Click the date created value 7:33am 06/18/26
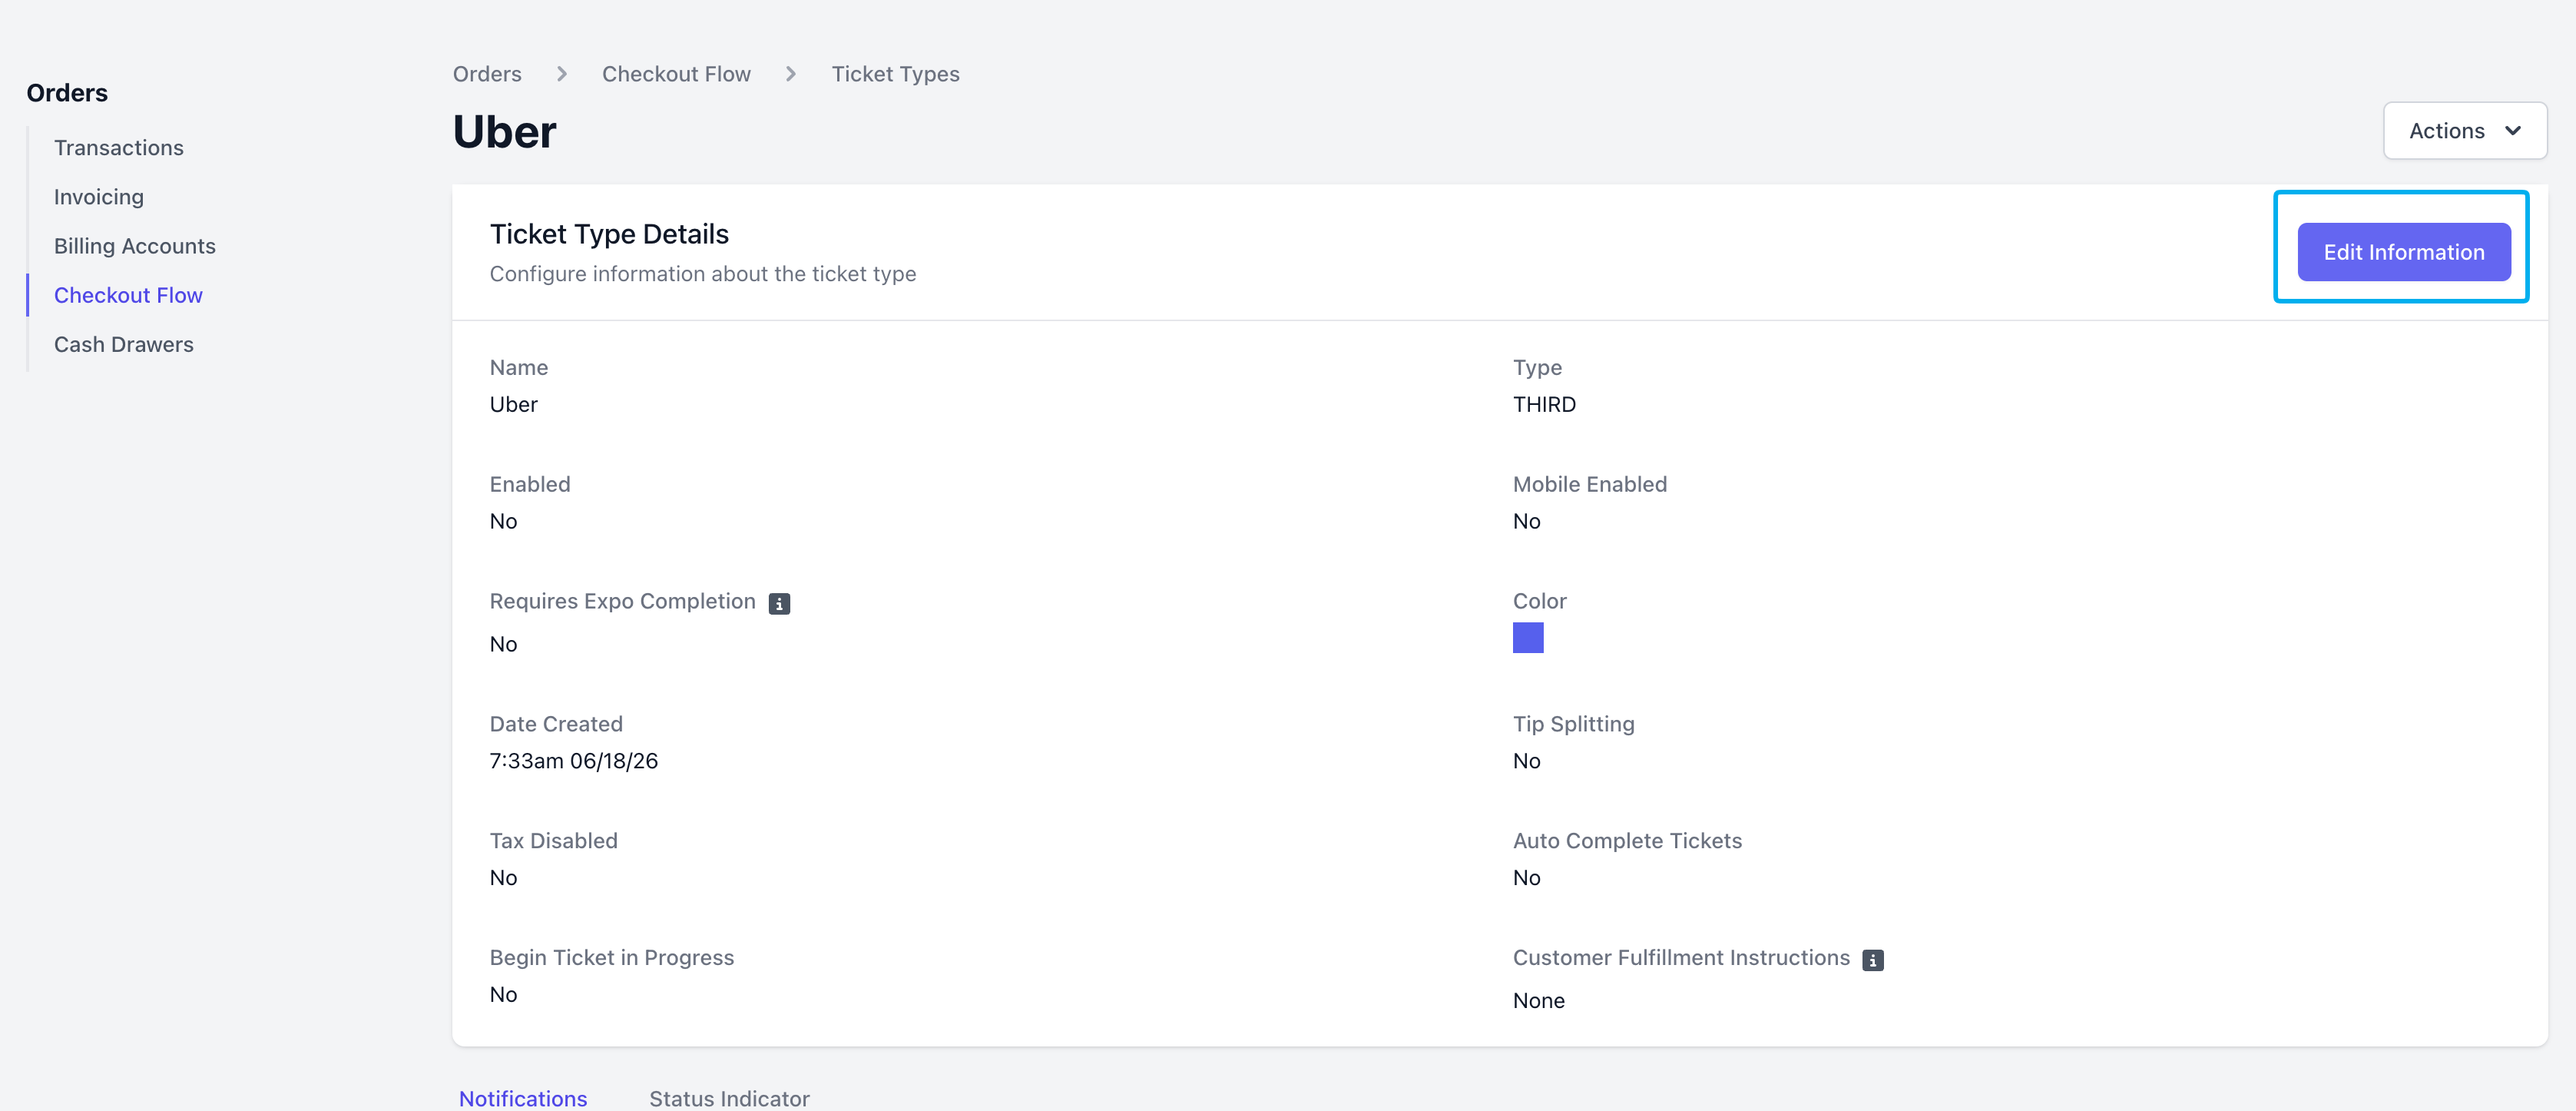This screenshot has width=2576, height=1111. coord(574,761)
